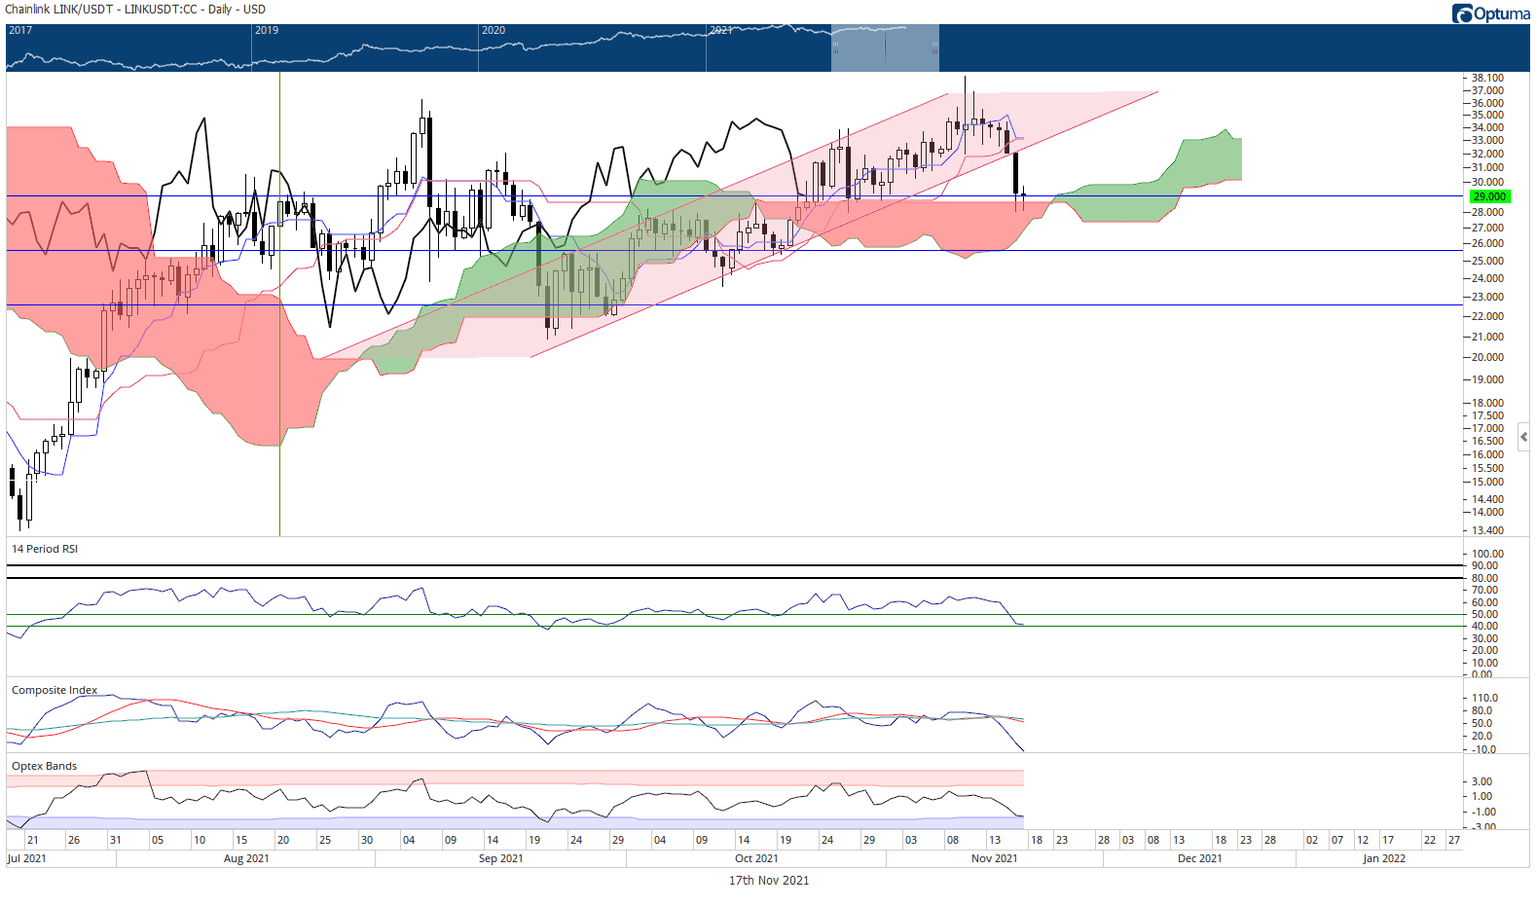The image size is (1536, 899).
Task: Select the 14 Period RSI panel label
Action: [44, 549]
